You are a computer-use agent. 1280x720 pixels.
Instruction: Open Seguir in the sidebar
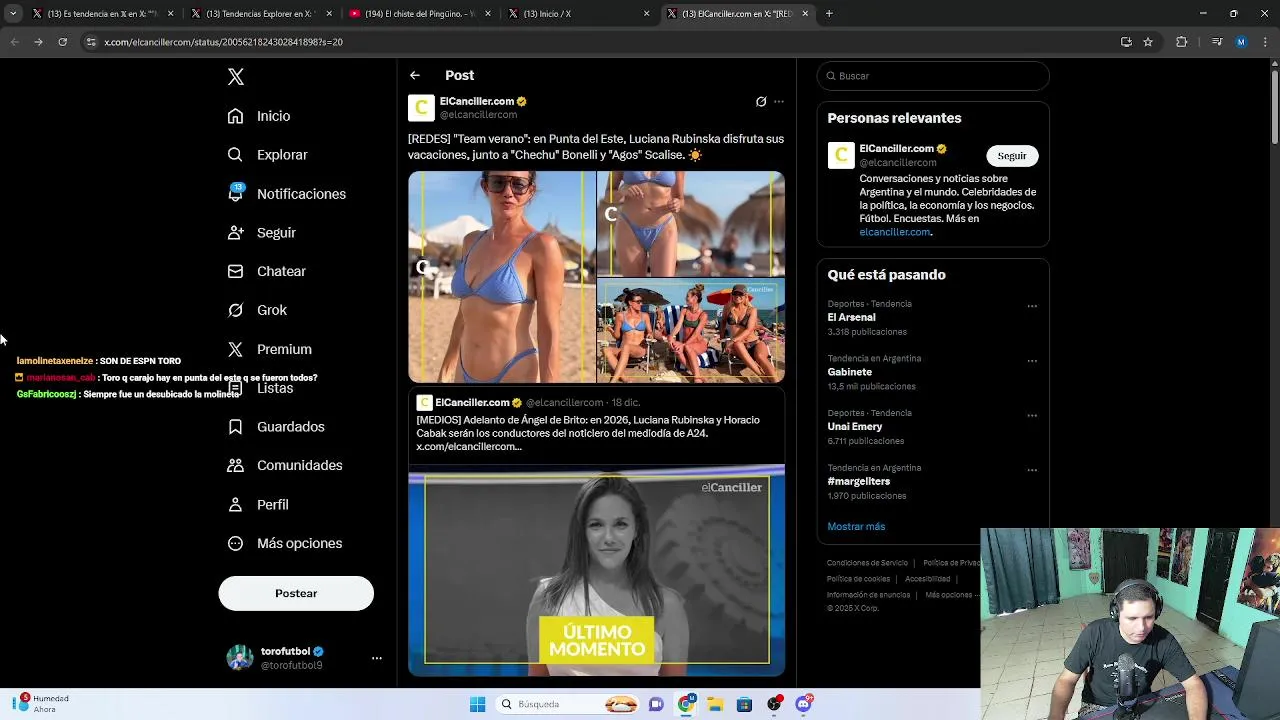[262, 233]
